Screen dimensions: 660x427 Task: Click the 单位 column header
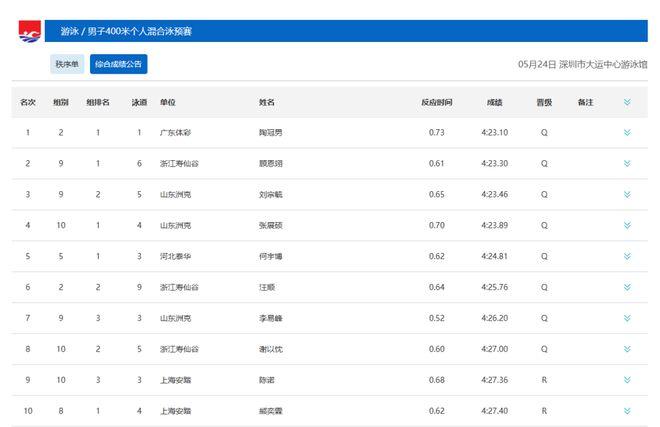click(x=168, y=102)
